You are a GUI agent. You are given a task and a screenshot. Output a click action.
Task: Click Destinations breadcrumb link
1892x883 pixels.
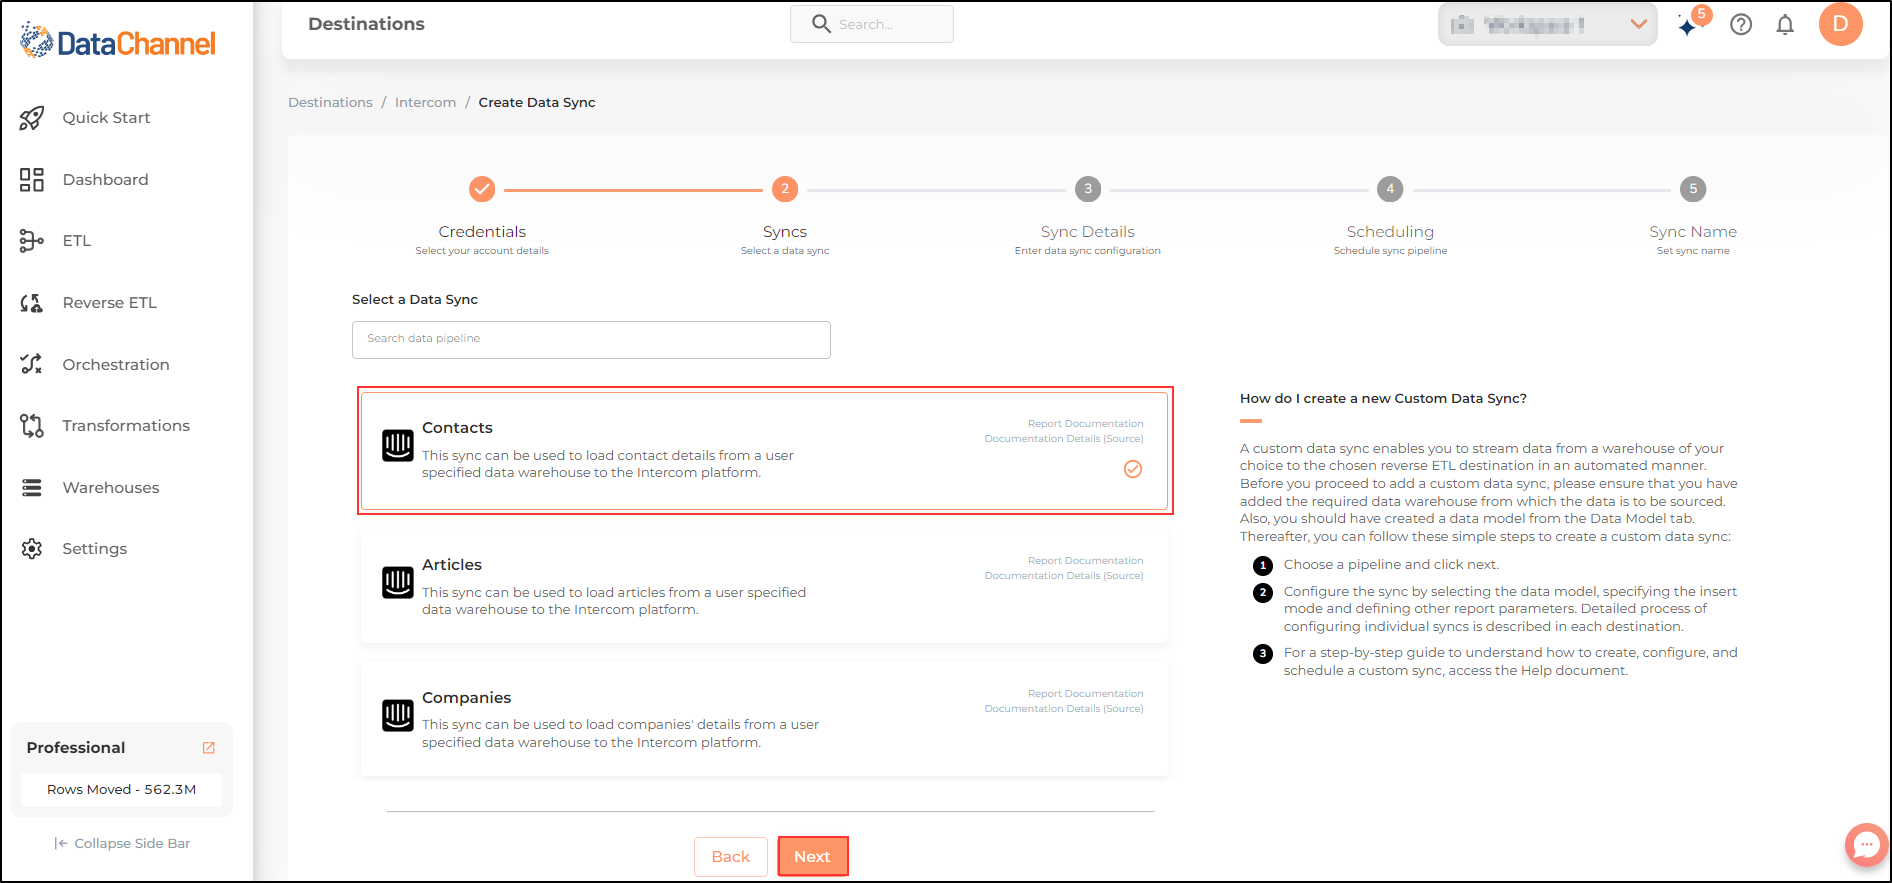pos(330,103)
